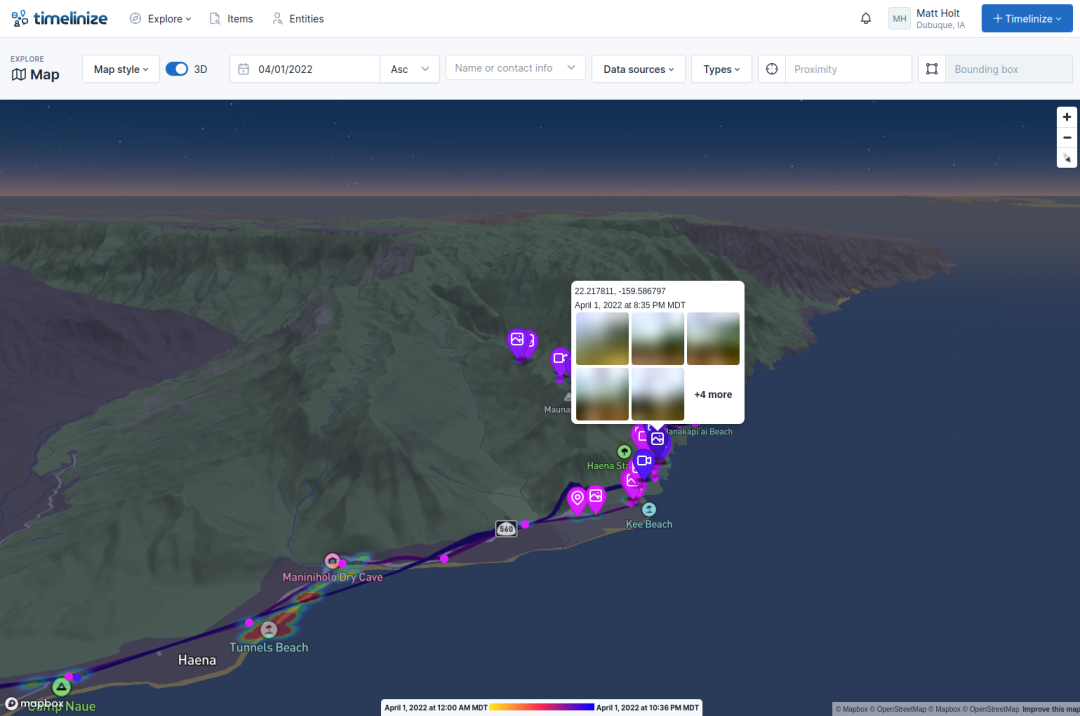1080x716 pixels.
Task: Reset map bearing with compass icon
Action: pos(1067,159)
